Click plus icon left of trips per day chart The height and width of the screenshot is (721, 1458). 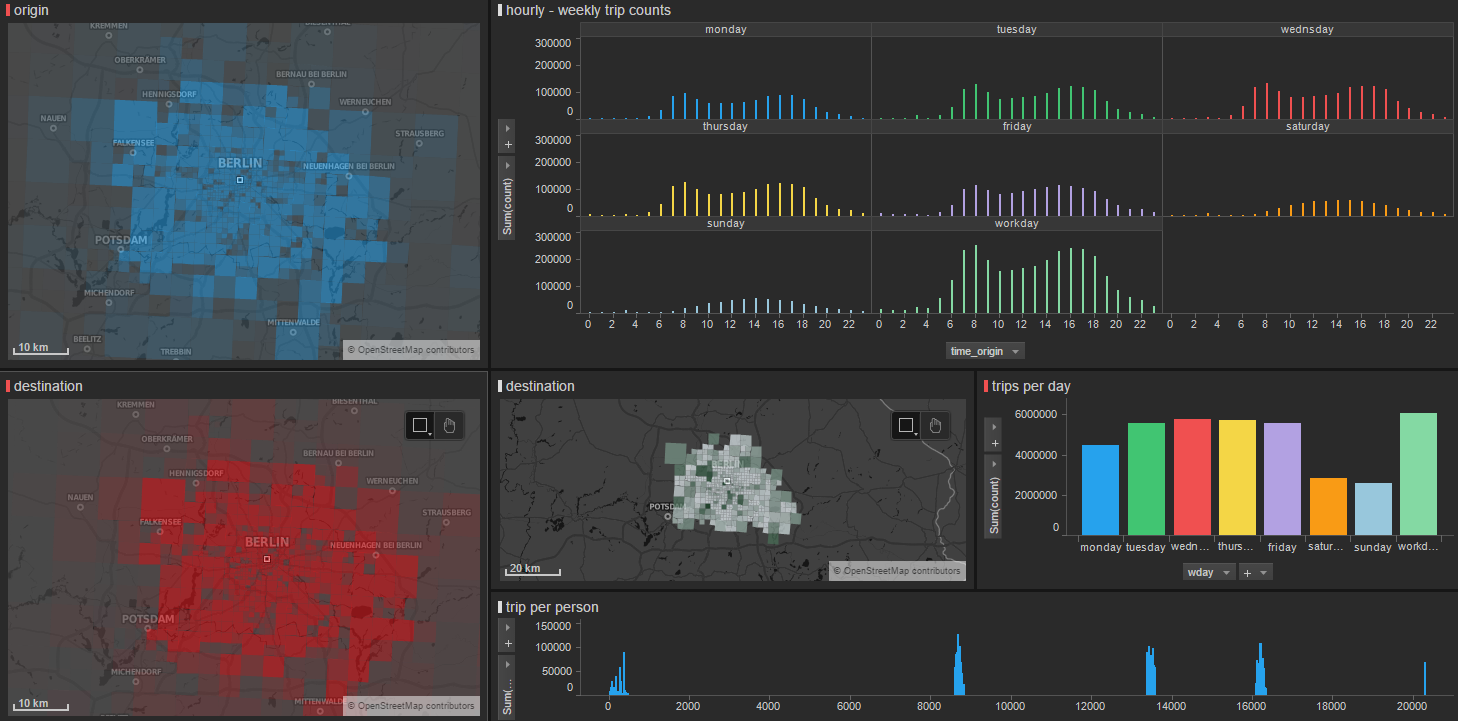993,443
